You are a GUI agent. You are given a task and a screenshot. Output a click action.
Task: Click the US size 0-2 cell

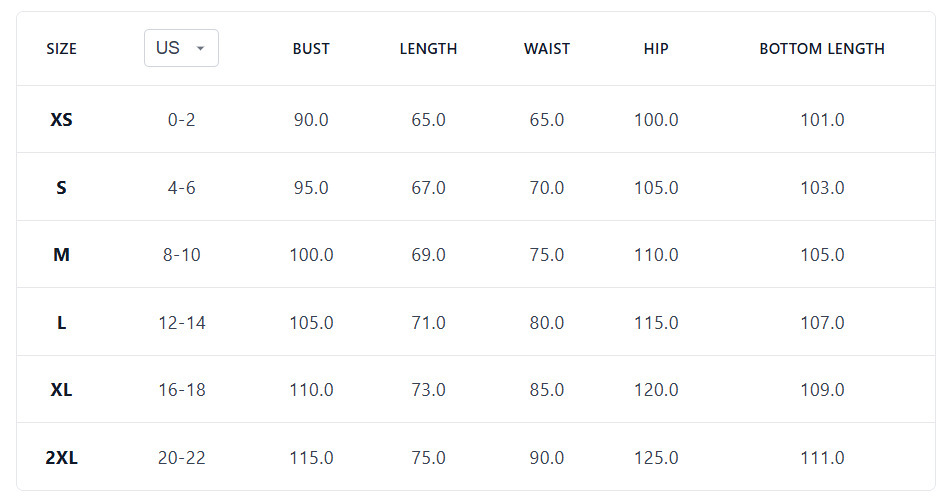click(x=181, y=120)
